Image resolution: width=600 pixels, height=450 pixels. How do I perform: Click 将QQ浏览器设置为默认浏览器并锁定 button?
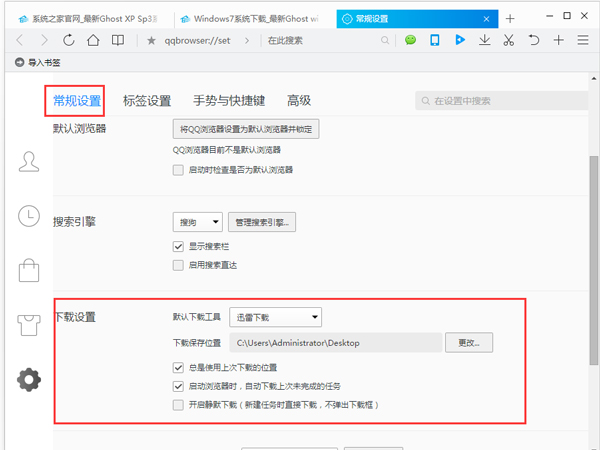pos(246,129)
